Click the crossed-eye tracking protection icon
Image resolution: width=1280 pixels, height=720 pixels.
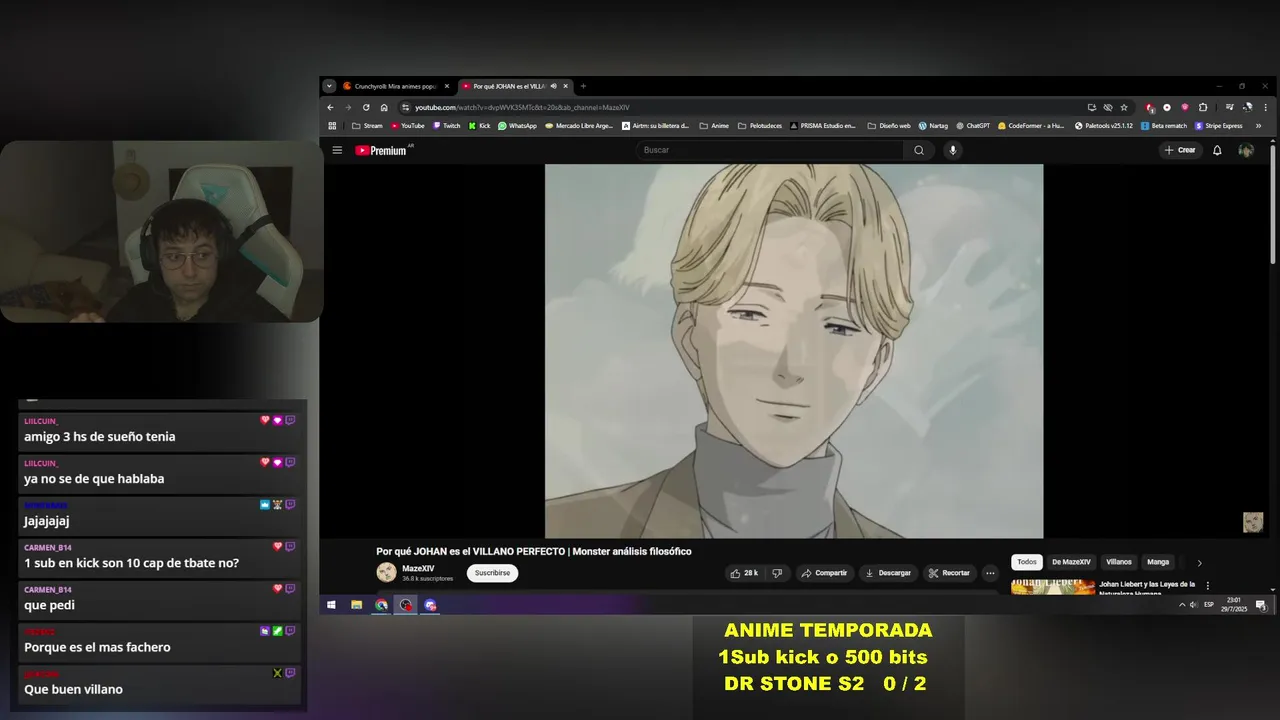coord(1108,107)
